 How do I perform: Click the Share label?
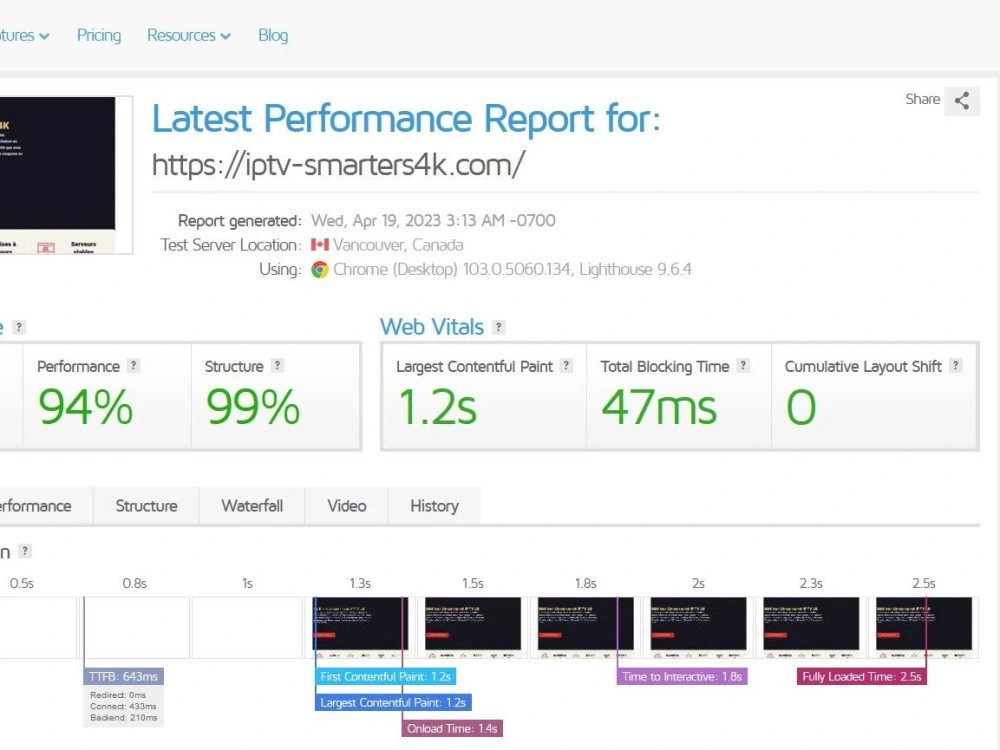[x=922, y=99]
